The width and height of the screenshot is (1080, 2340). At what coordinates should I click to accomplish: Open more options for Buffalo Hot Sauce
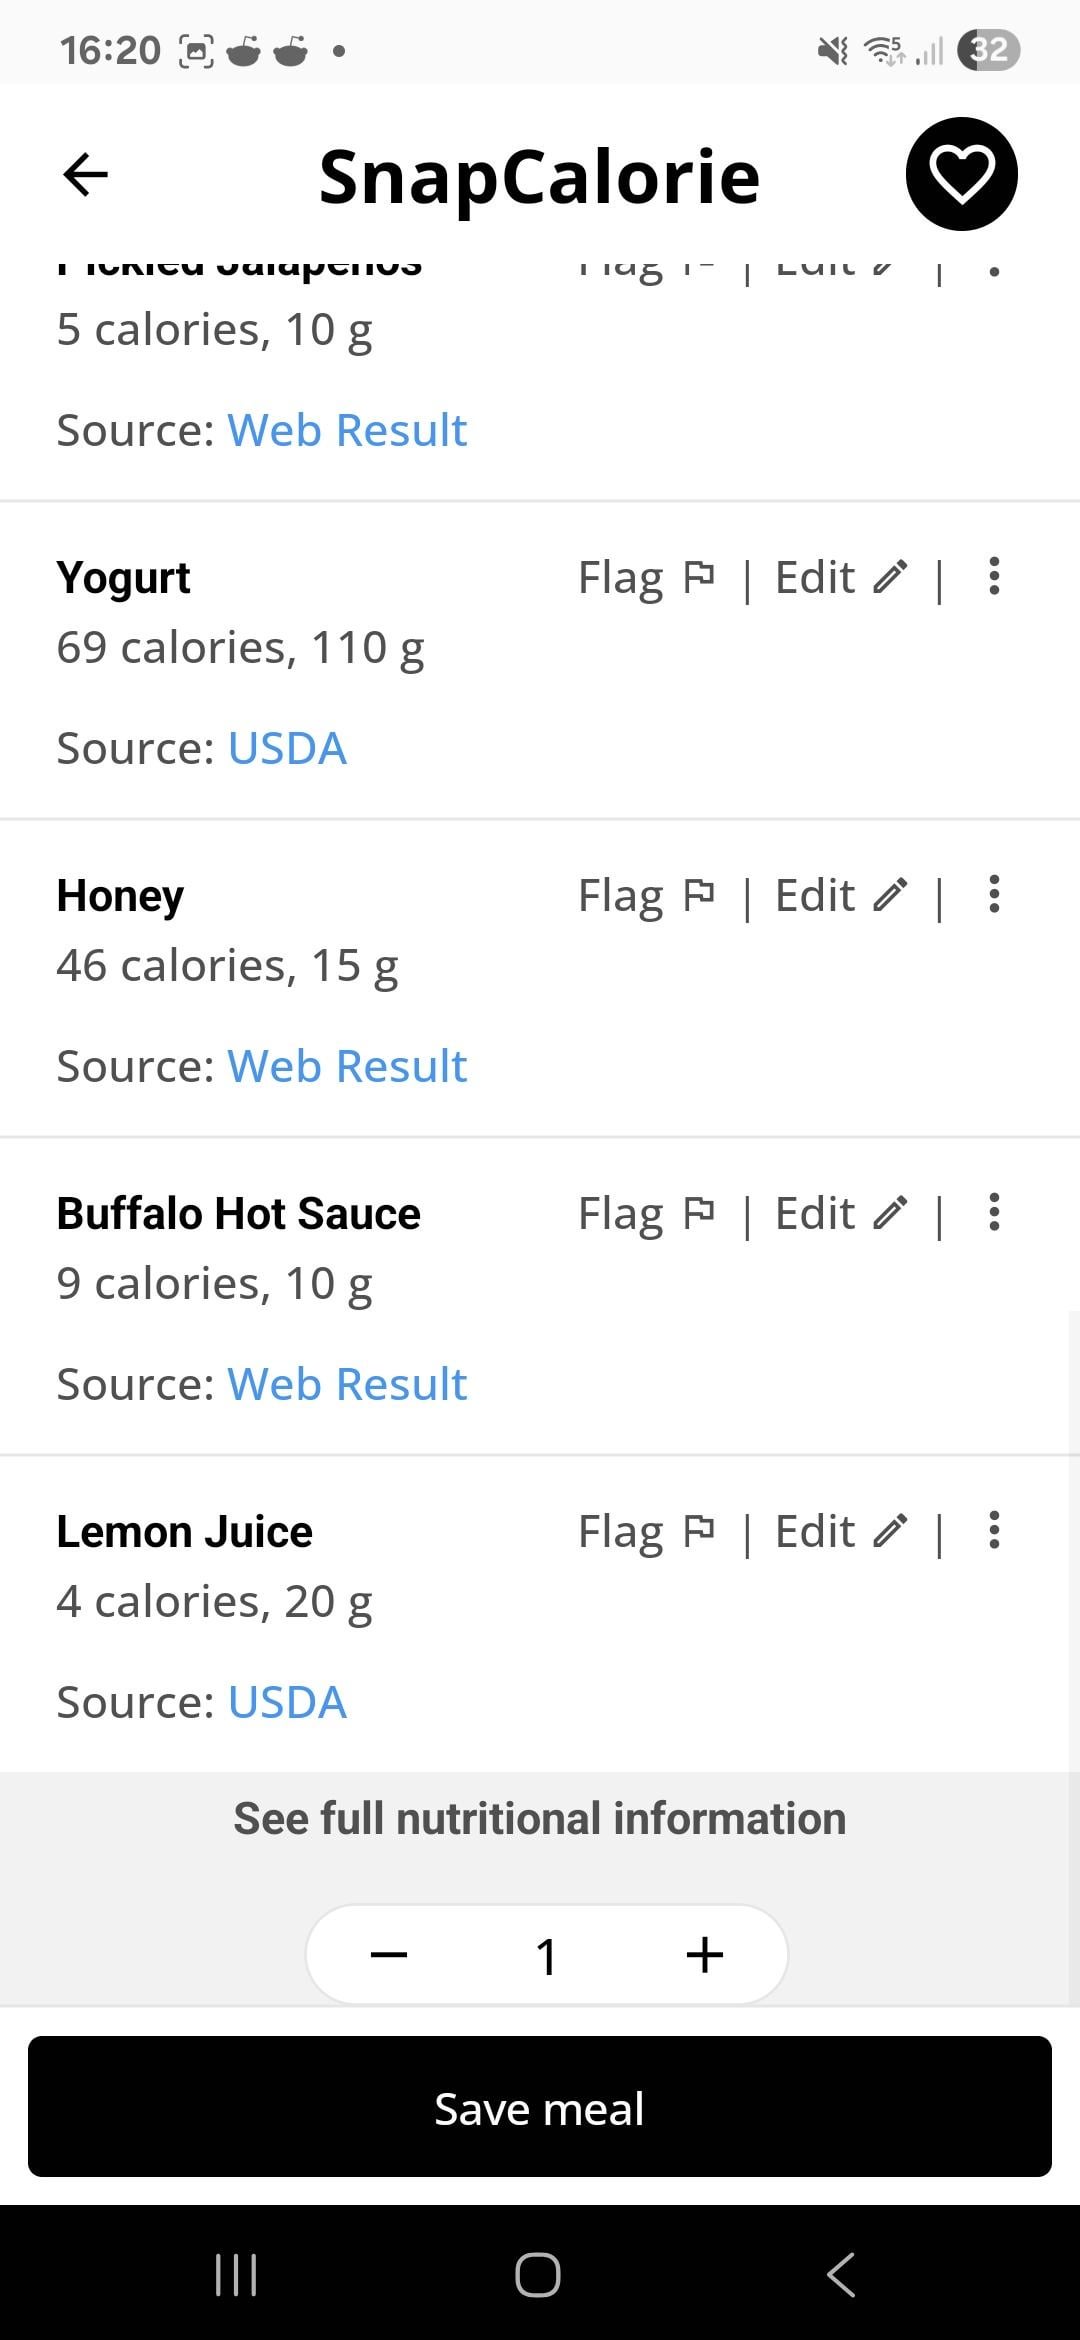pyautogui.click(x=994, y=1213)
